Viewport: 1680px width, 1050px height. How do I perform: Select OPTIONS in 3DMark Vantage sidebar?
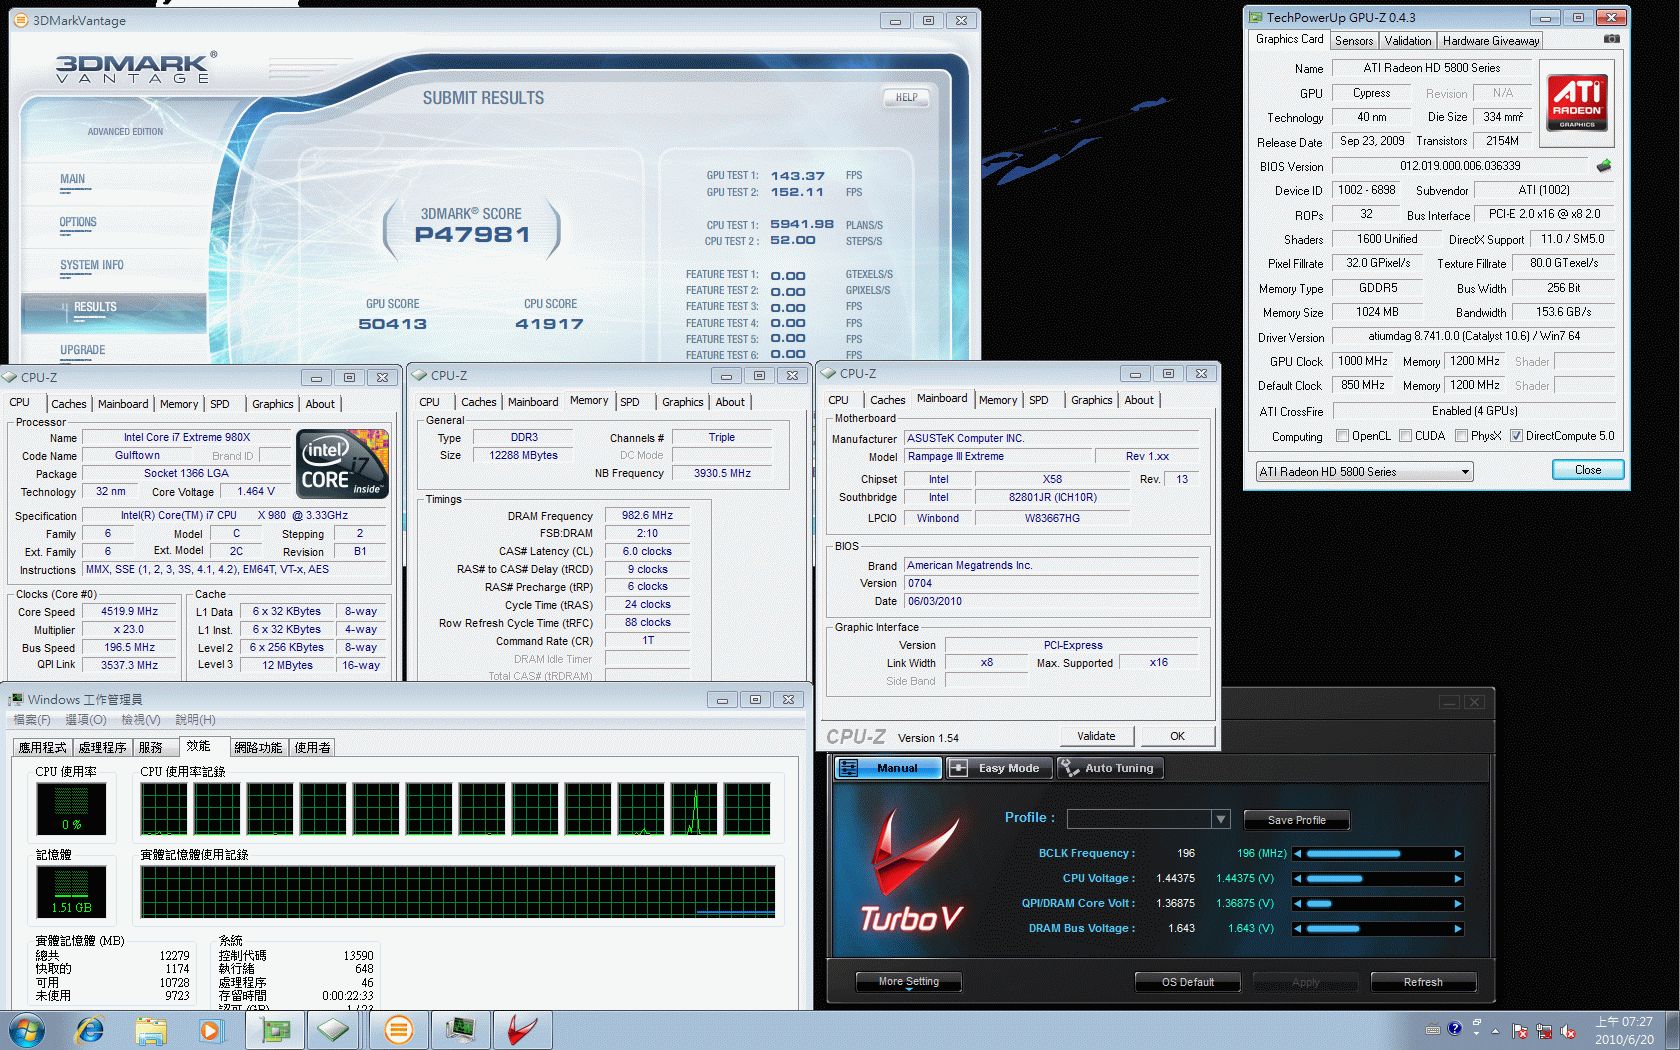(x=78, y=222)
